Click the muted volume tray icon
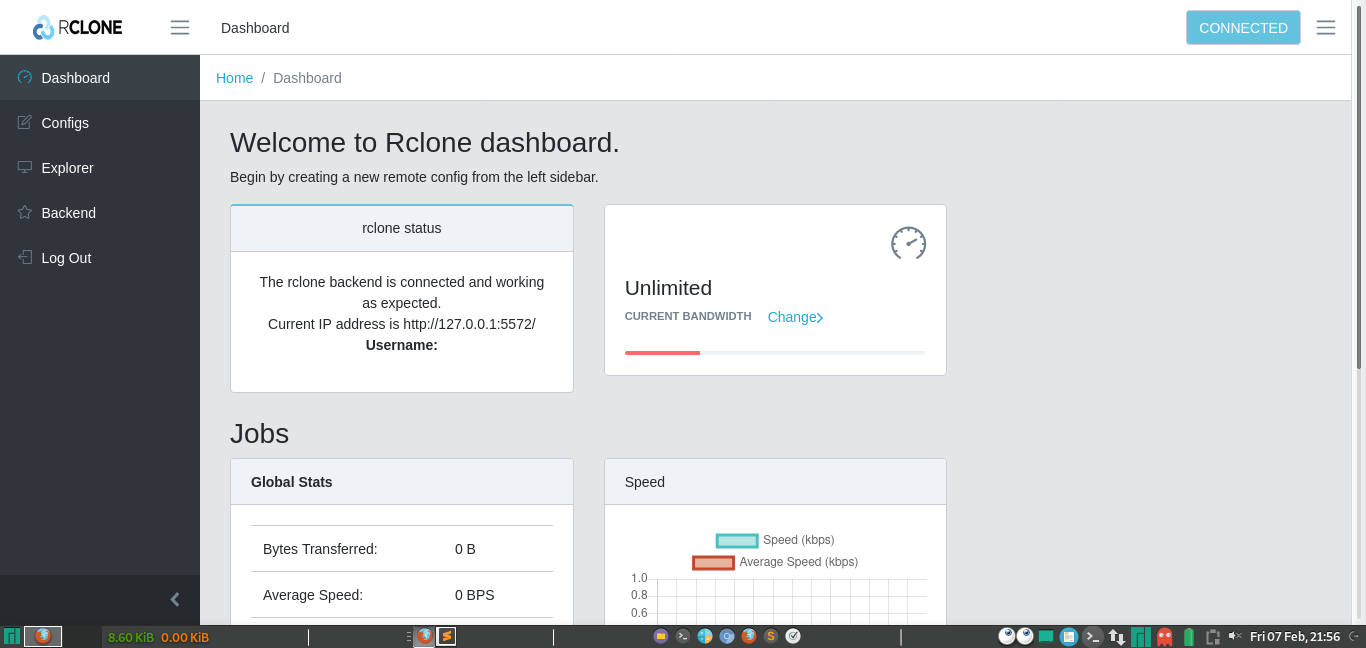The width and height of the screenshot is (1366, 648). (1235, 636)
